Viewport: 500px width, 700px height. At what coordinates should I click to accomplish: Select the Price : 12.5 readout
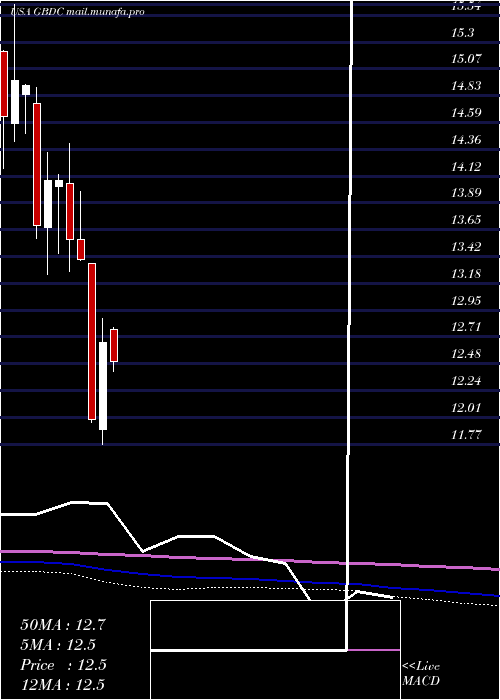pos(63,665)
